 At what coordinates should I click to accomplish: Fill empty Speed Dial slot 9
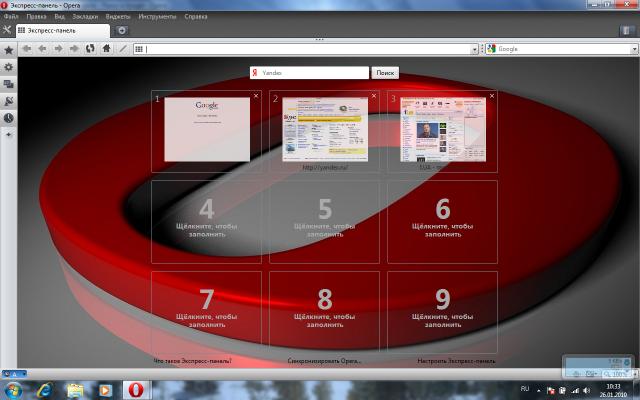tap(442, 312)
